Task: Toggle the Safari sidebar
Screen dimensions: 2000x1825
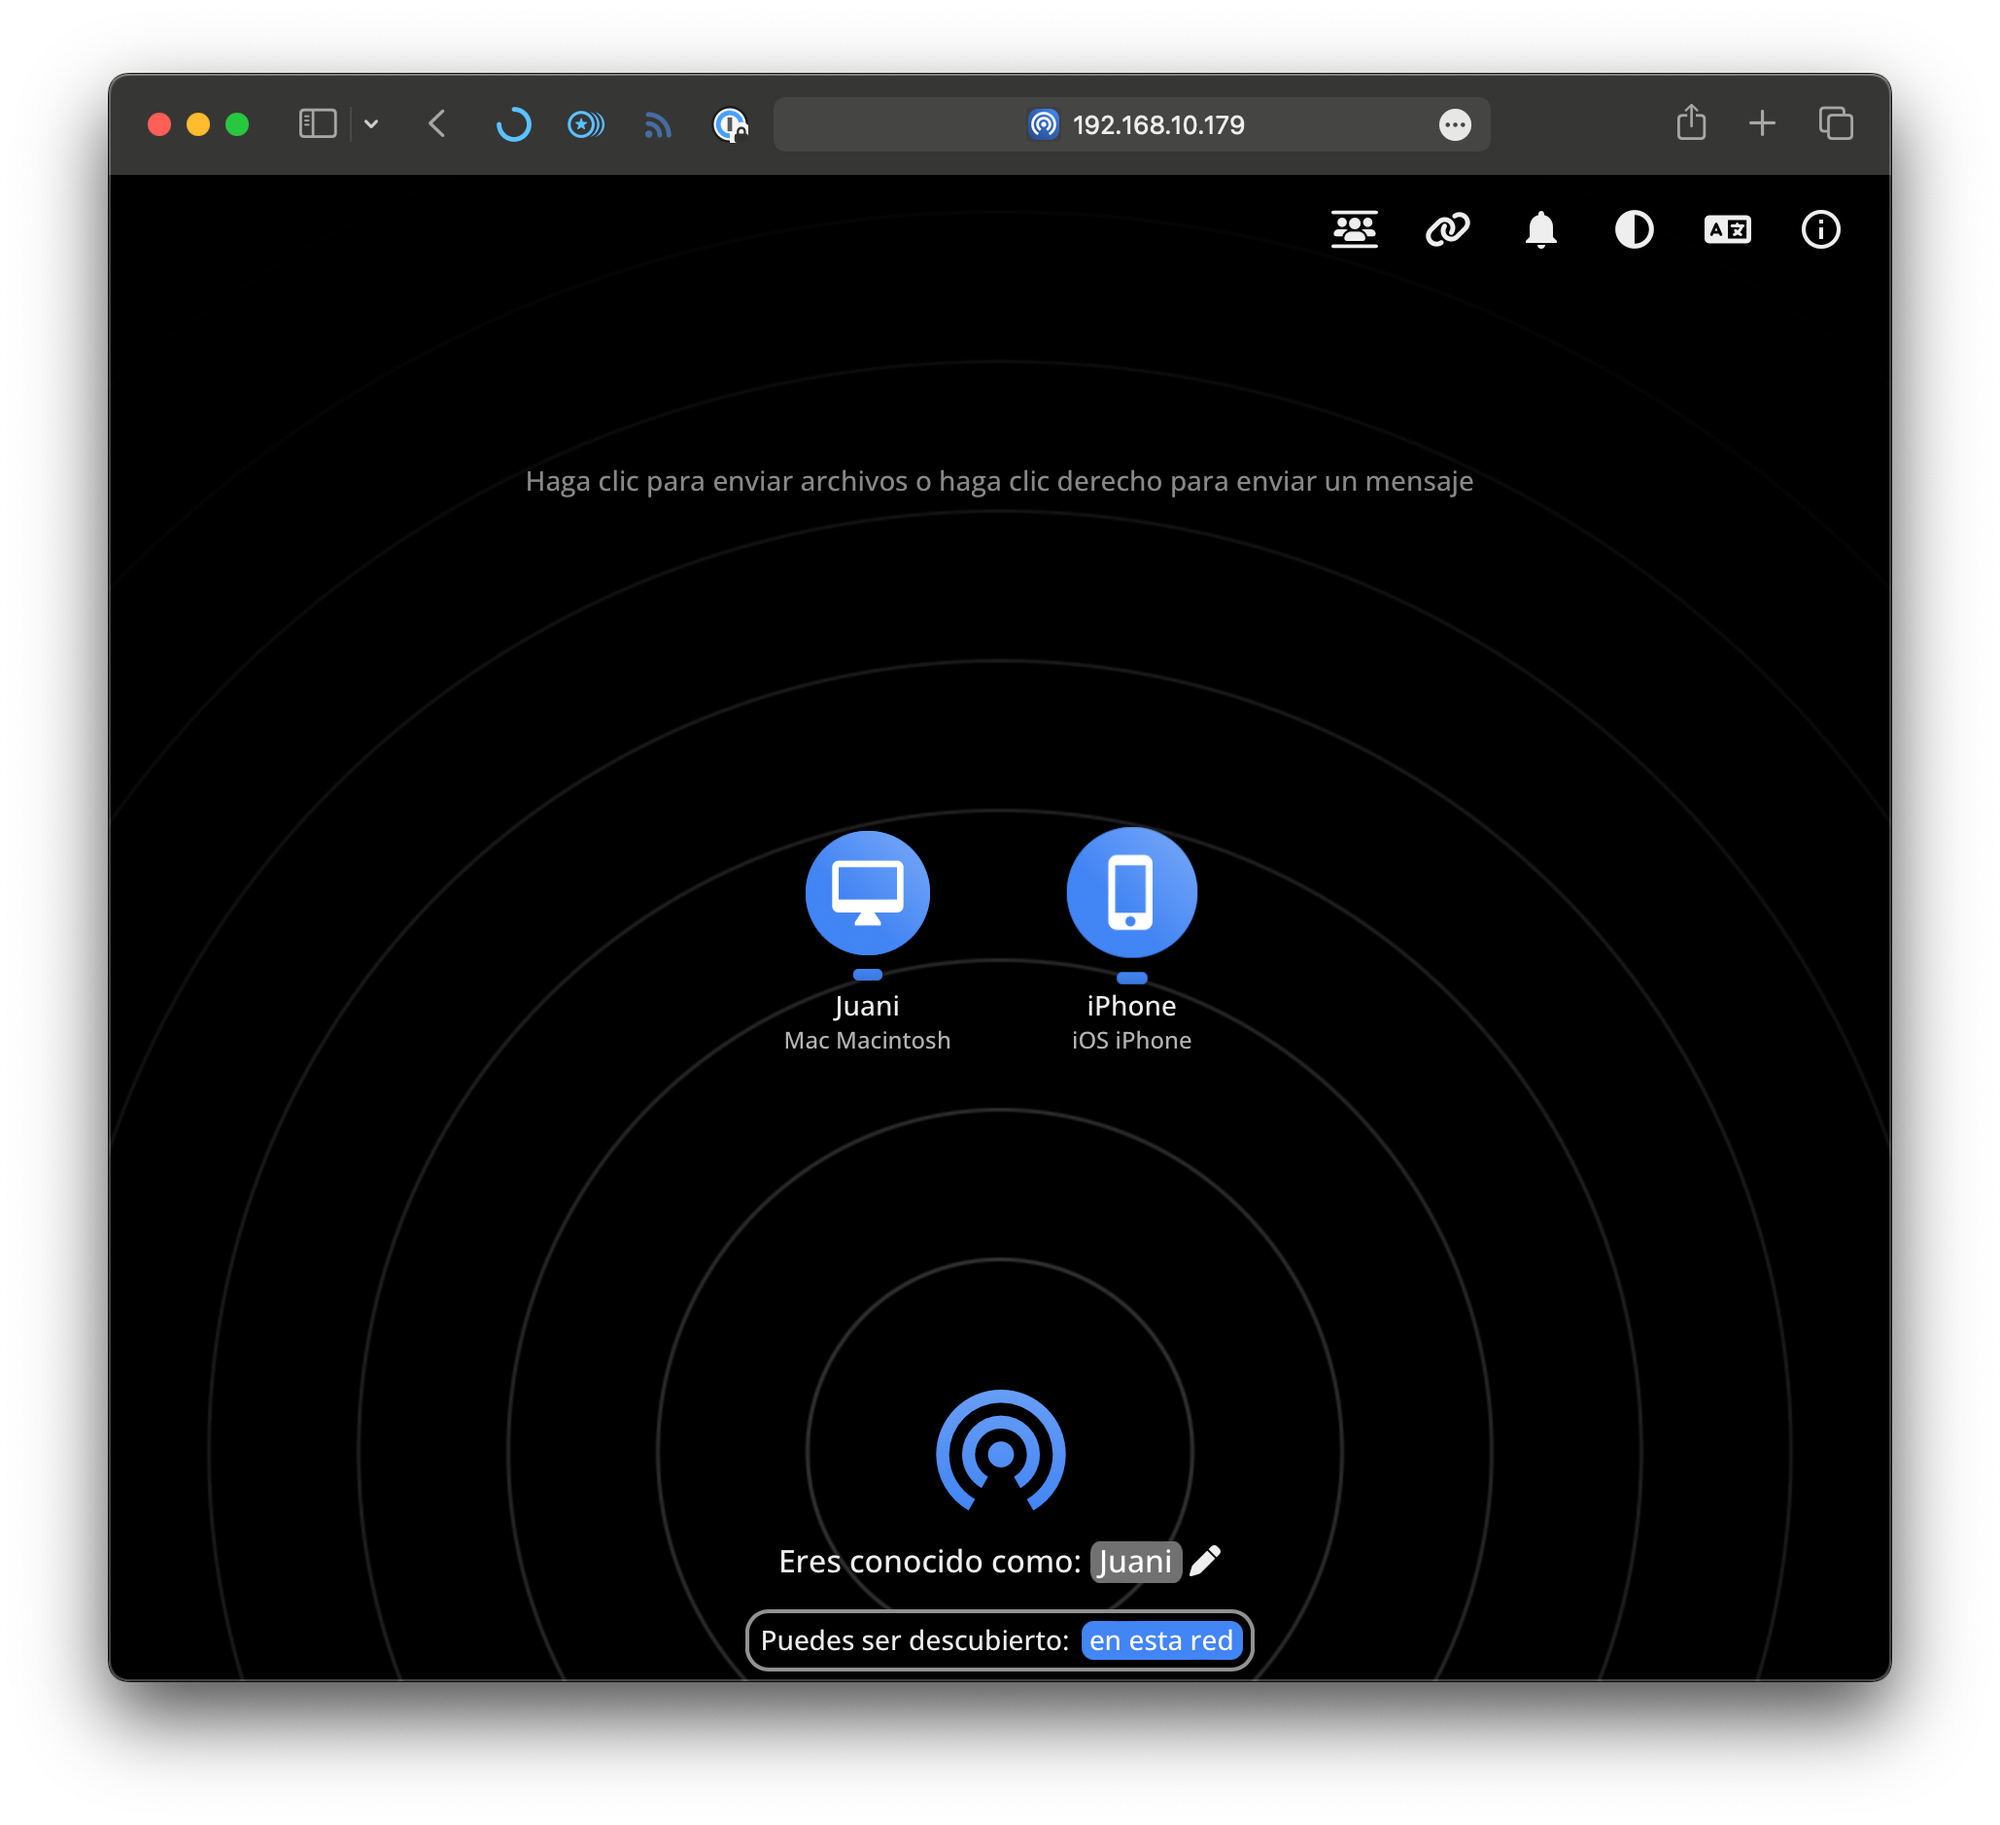Action: pos(318,124)
